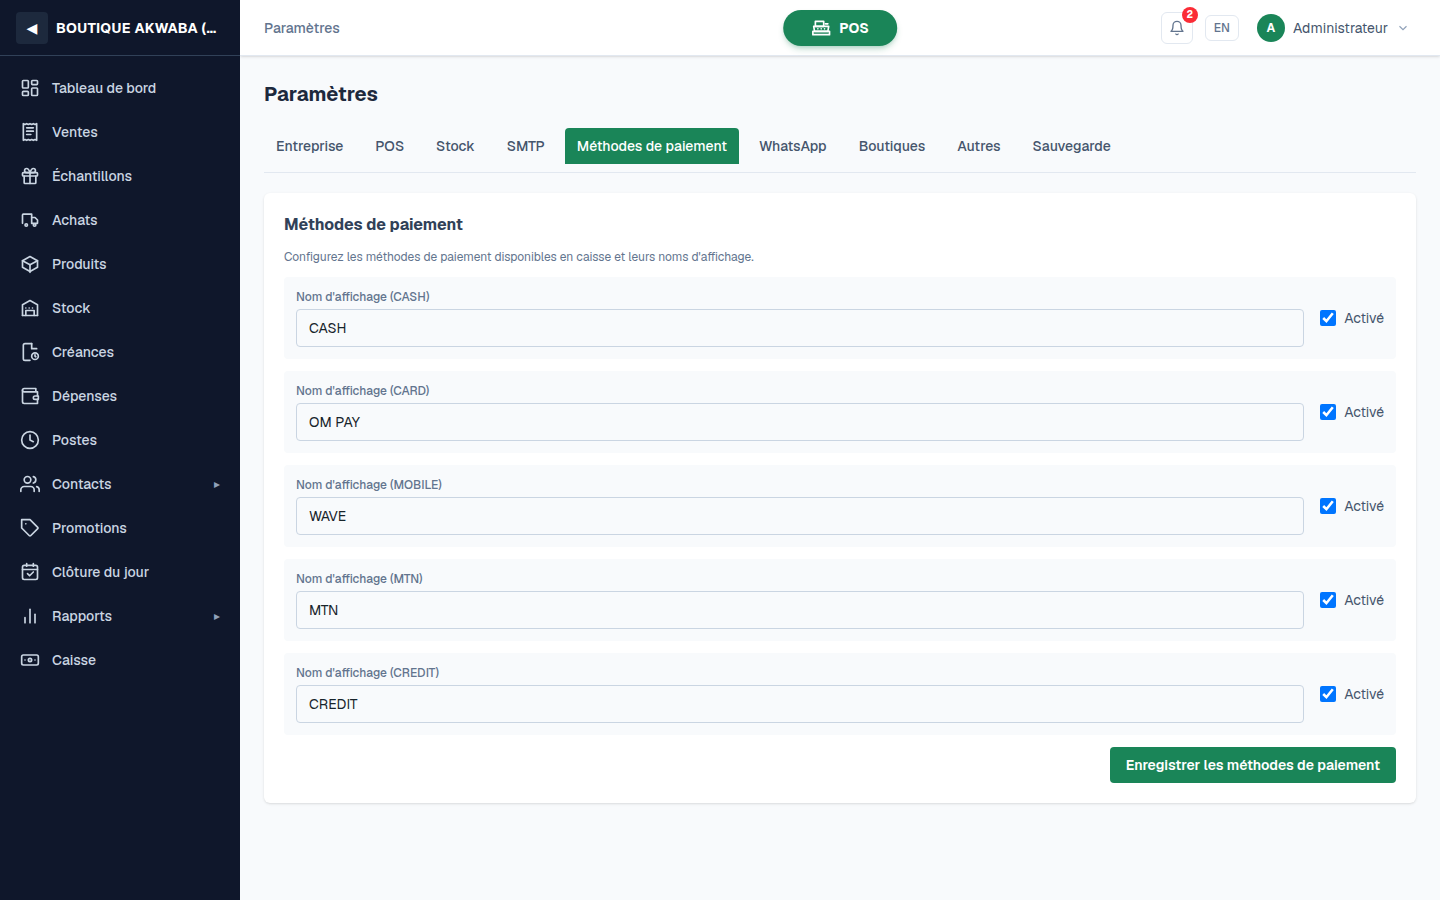
Task: Click the CREDIT display name field
Action: [x=800, y=704]
